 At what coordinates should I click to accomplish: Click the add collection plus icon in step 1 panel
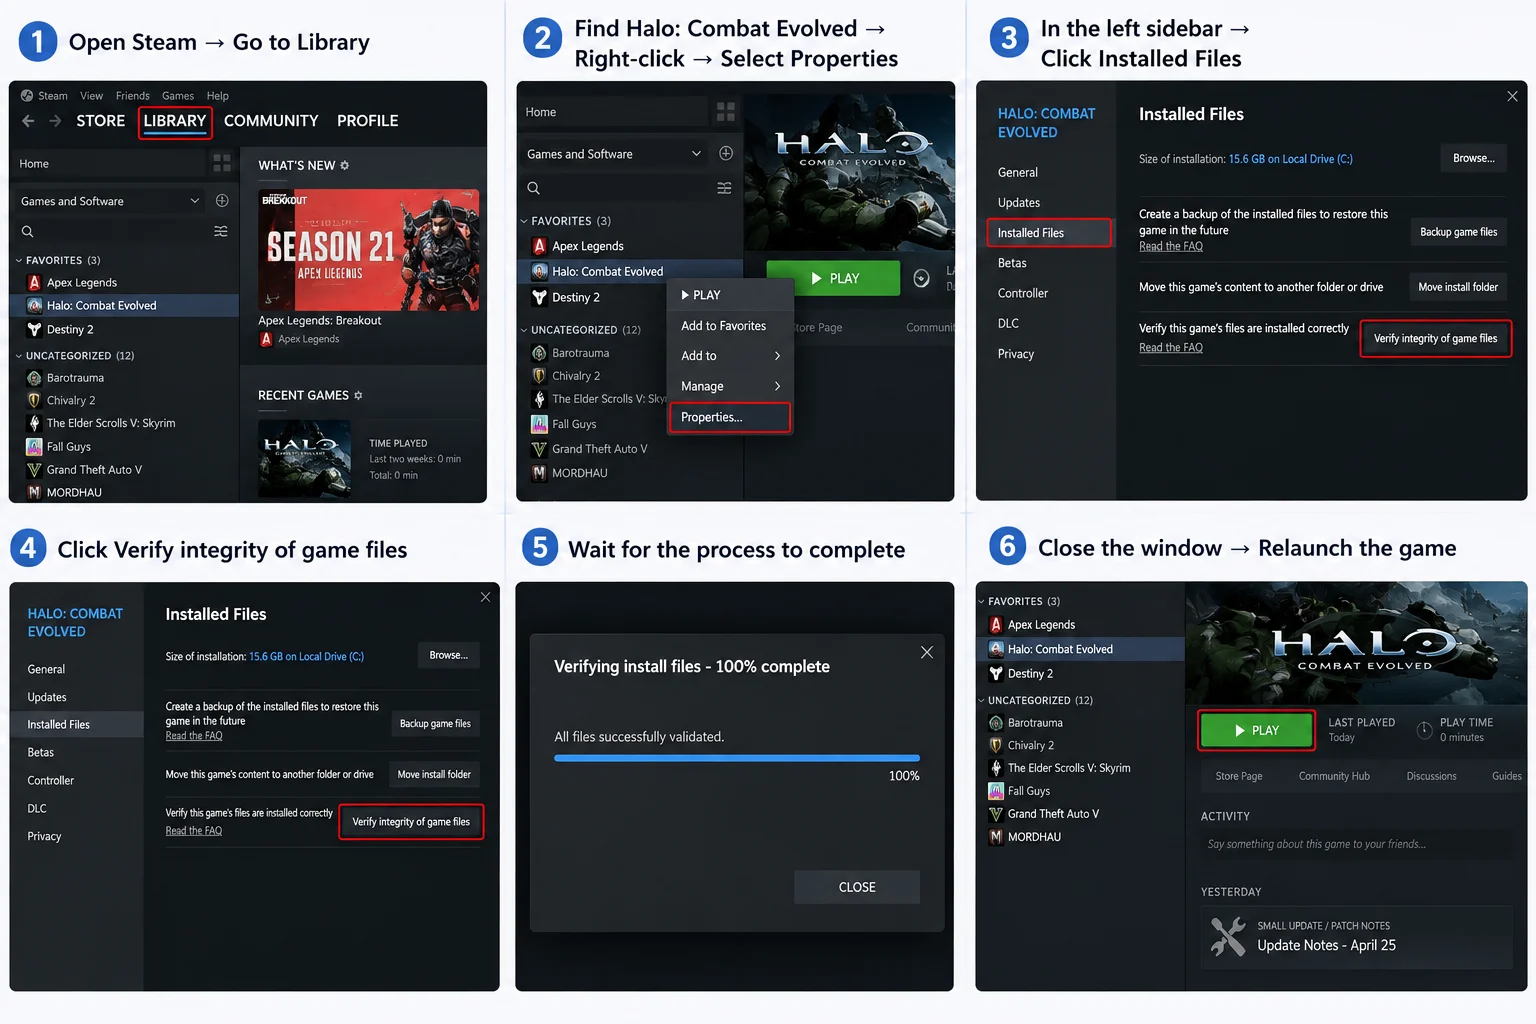click(x=222, y=201)
